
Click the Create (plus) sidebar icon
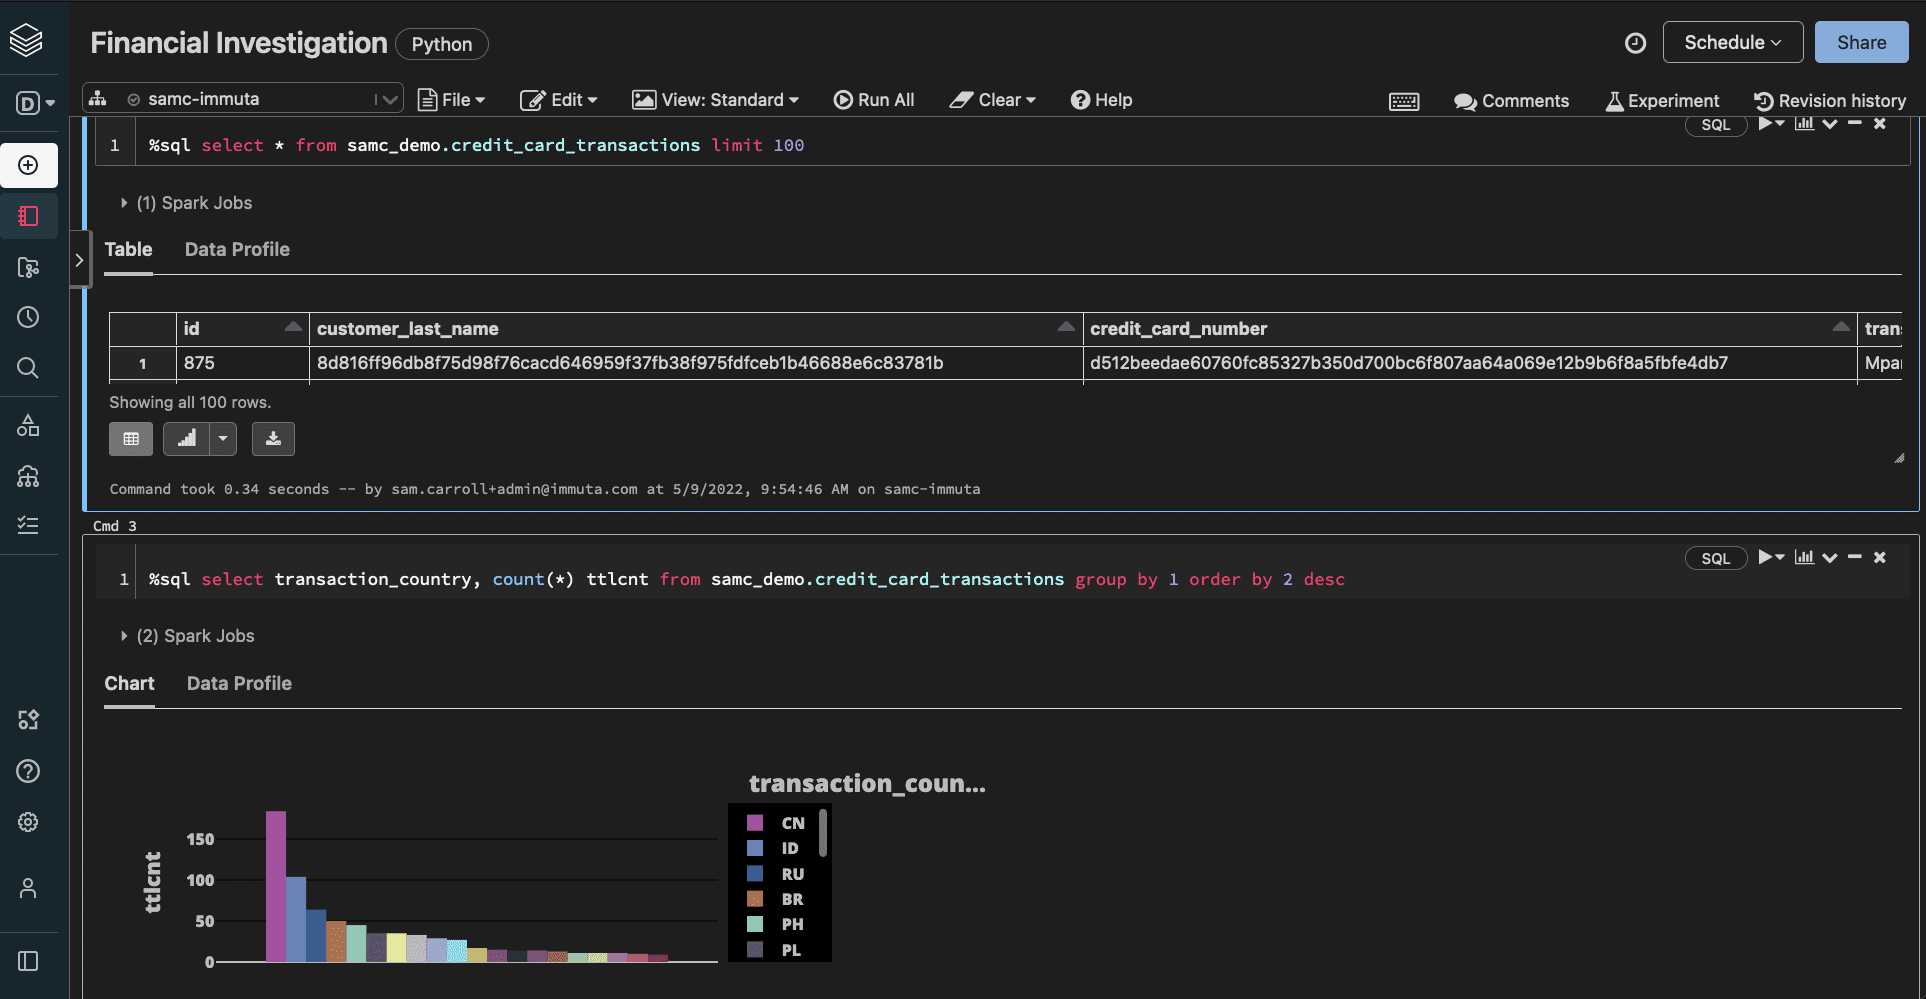[28, 165]
